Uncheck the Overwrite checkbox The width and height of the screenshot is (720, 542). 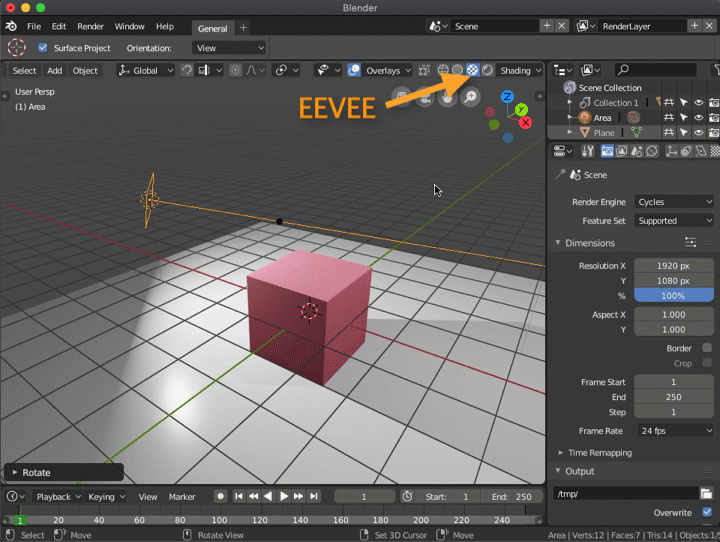(x=707, y=512)
